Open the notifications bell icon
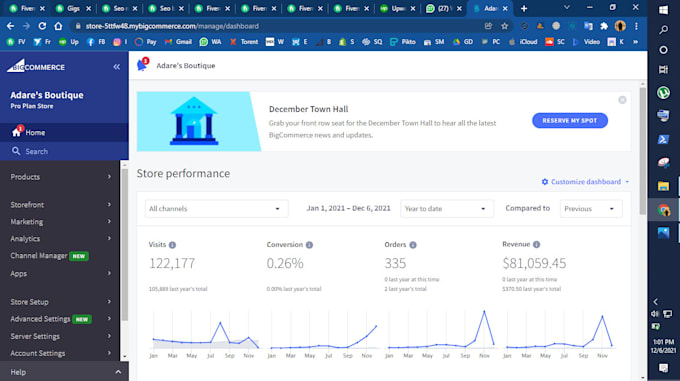The height and width of the screenshot is (381, 680). (142, 65)
